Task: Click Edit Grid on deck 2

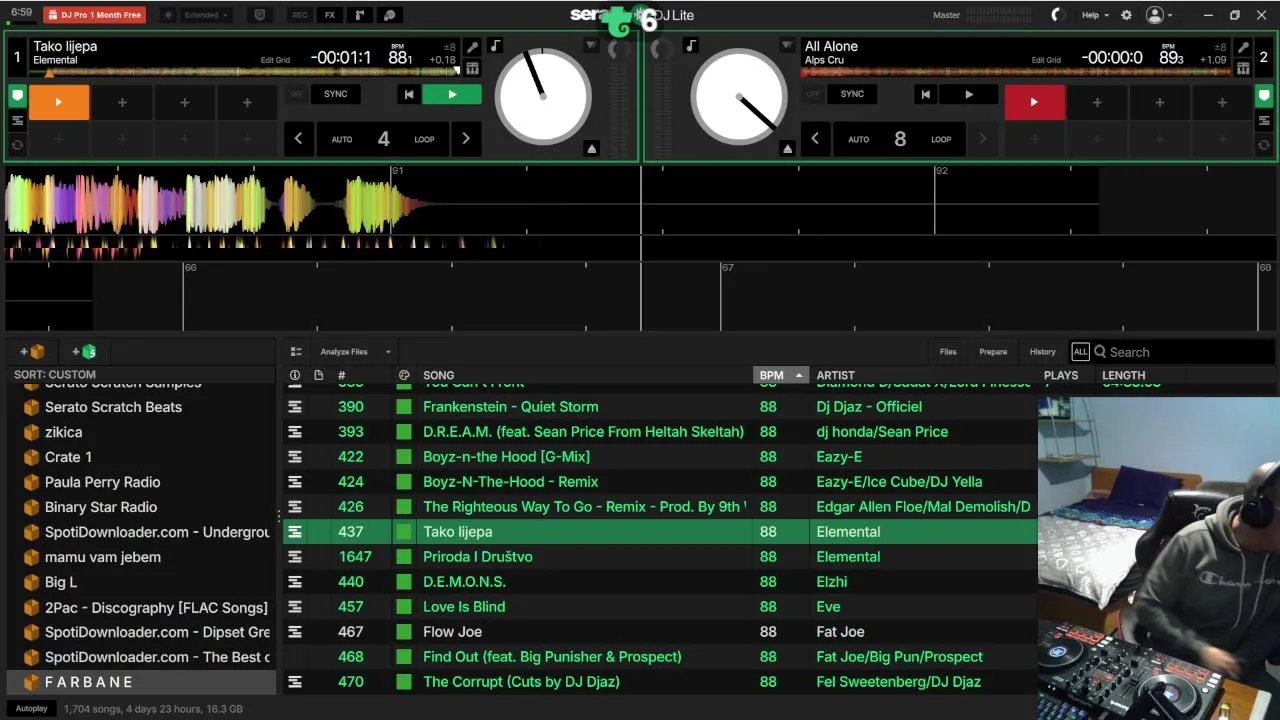Action: coord(1047,60)
